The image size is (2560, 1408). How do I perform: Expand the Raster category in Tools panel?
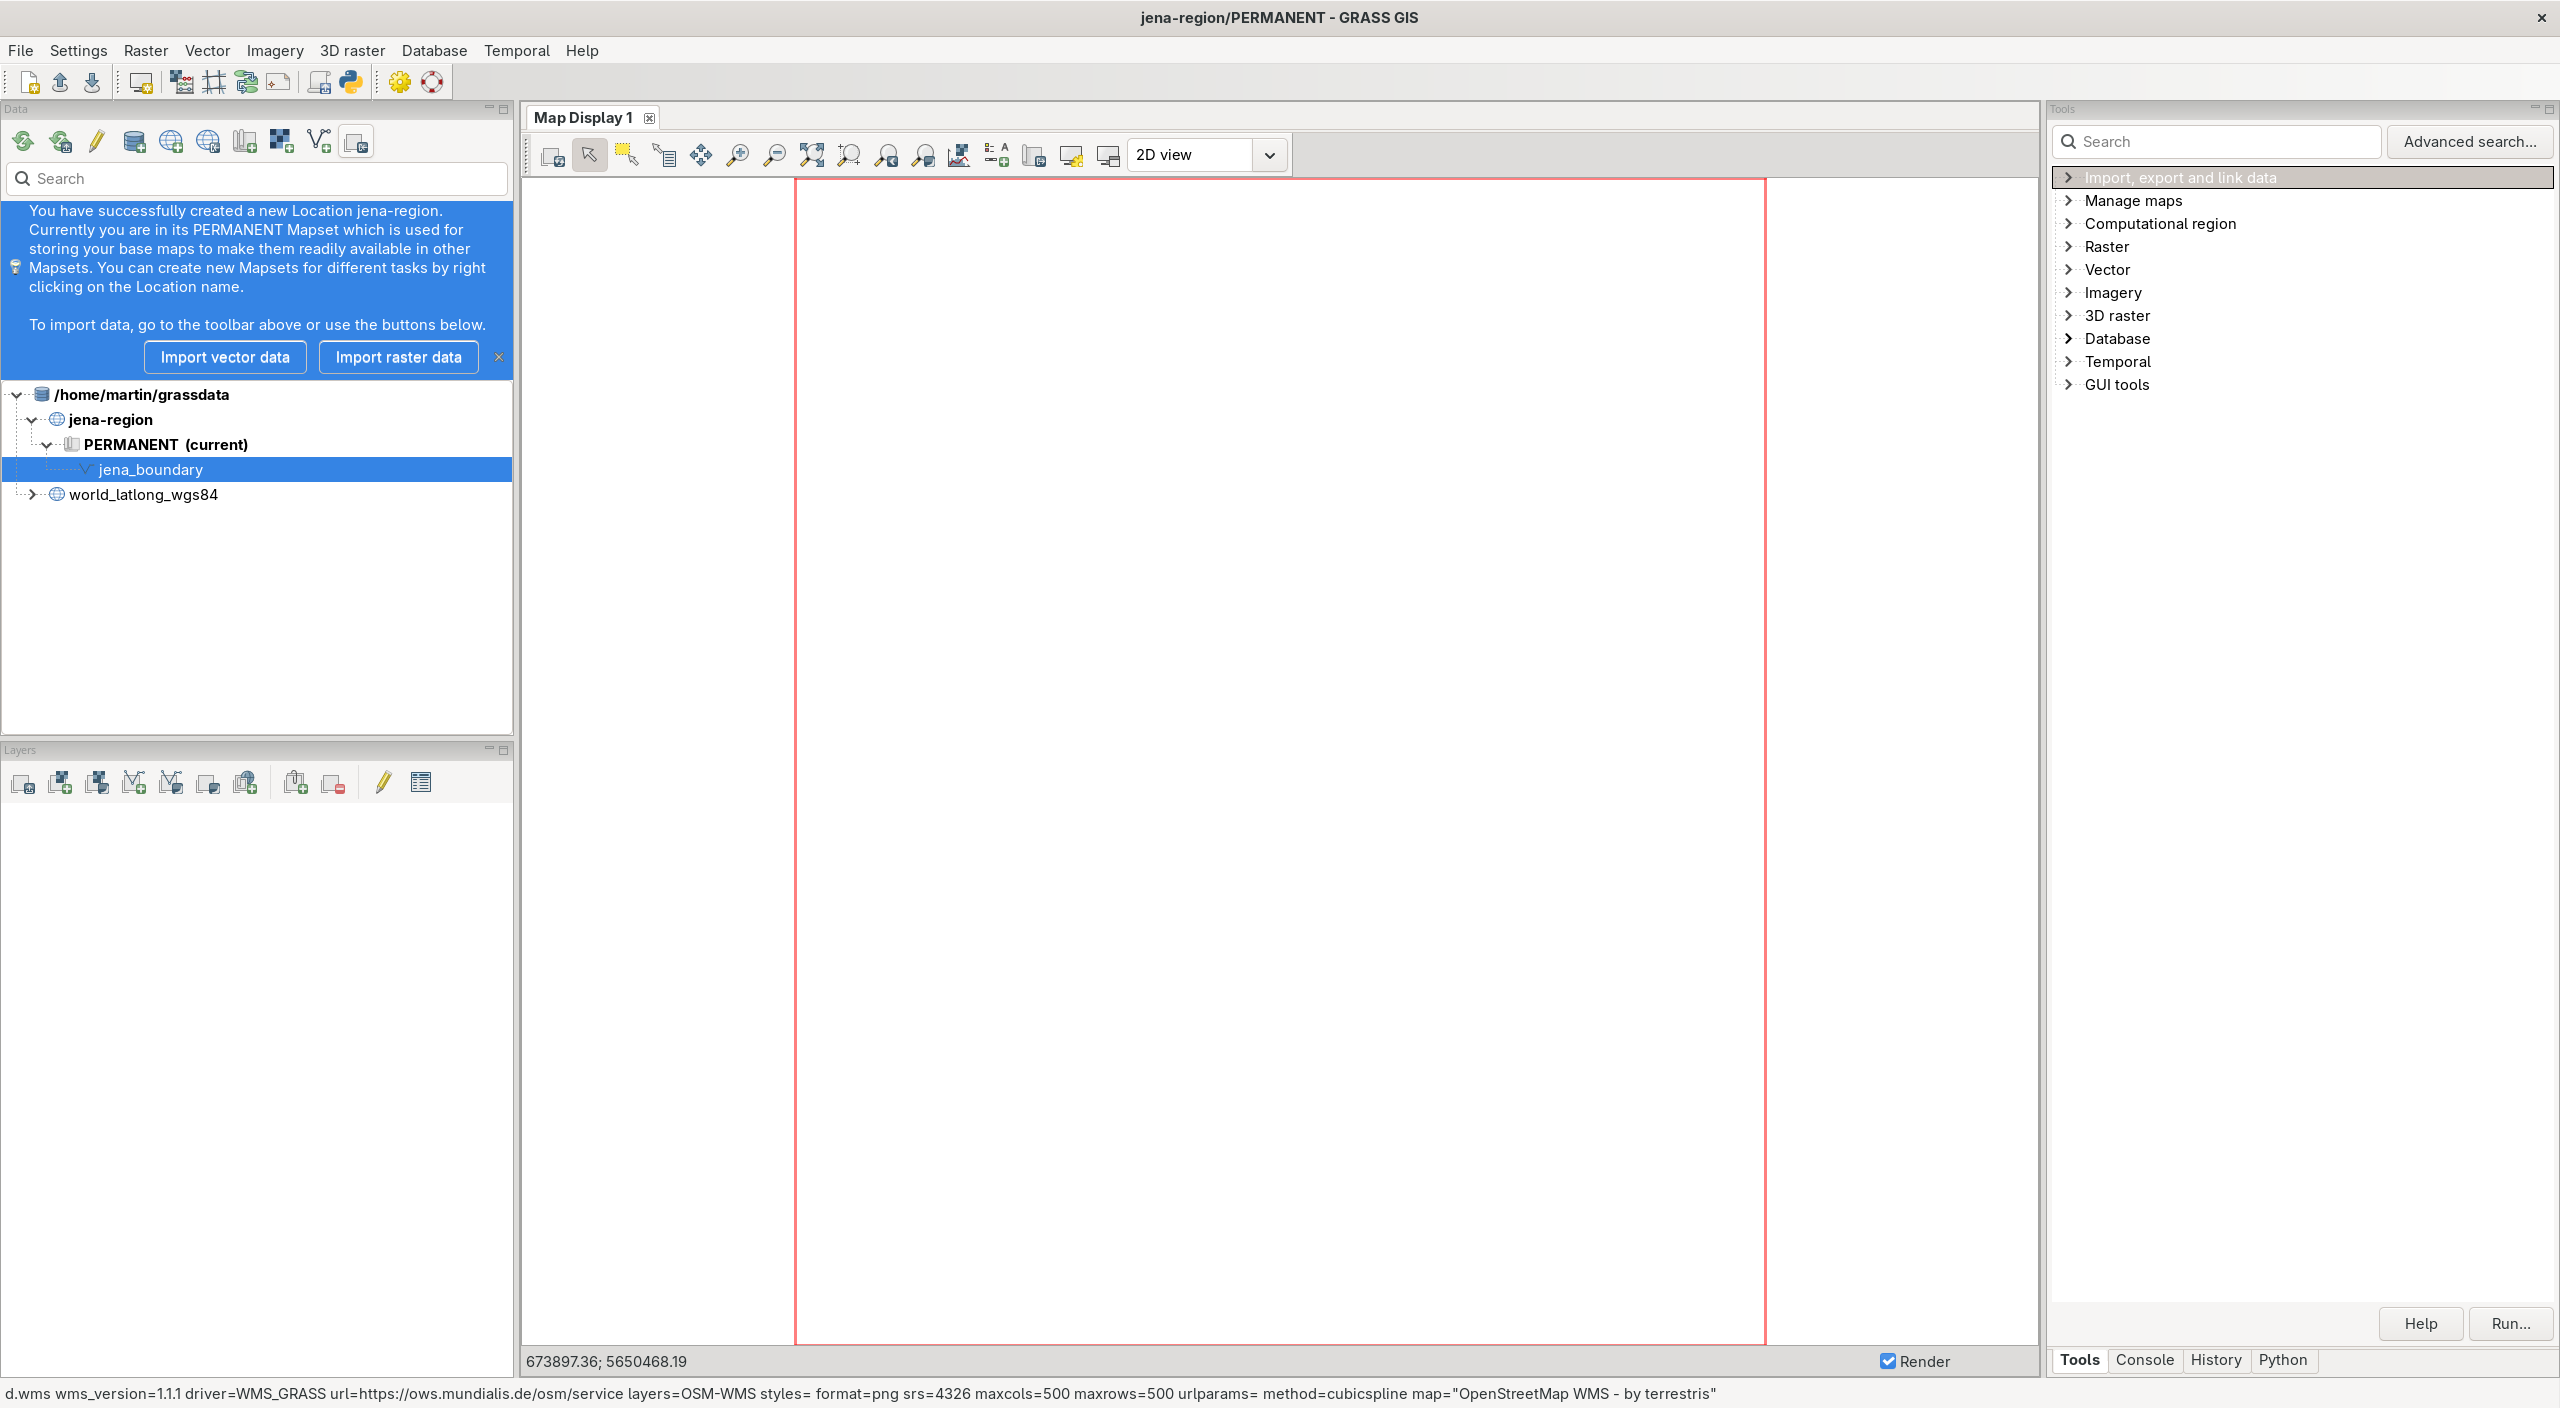2067,246
